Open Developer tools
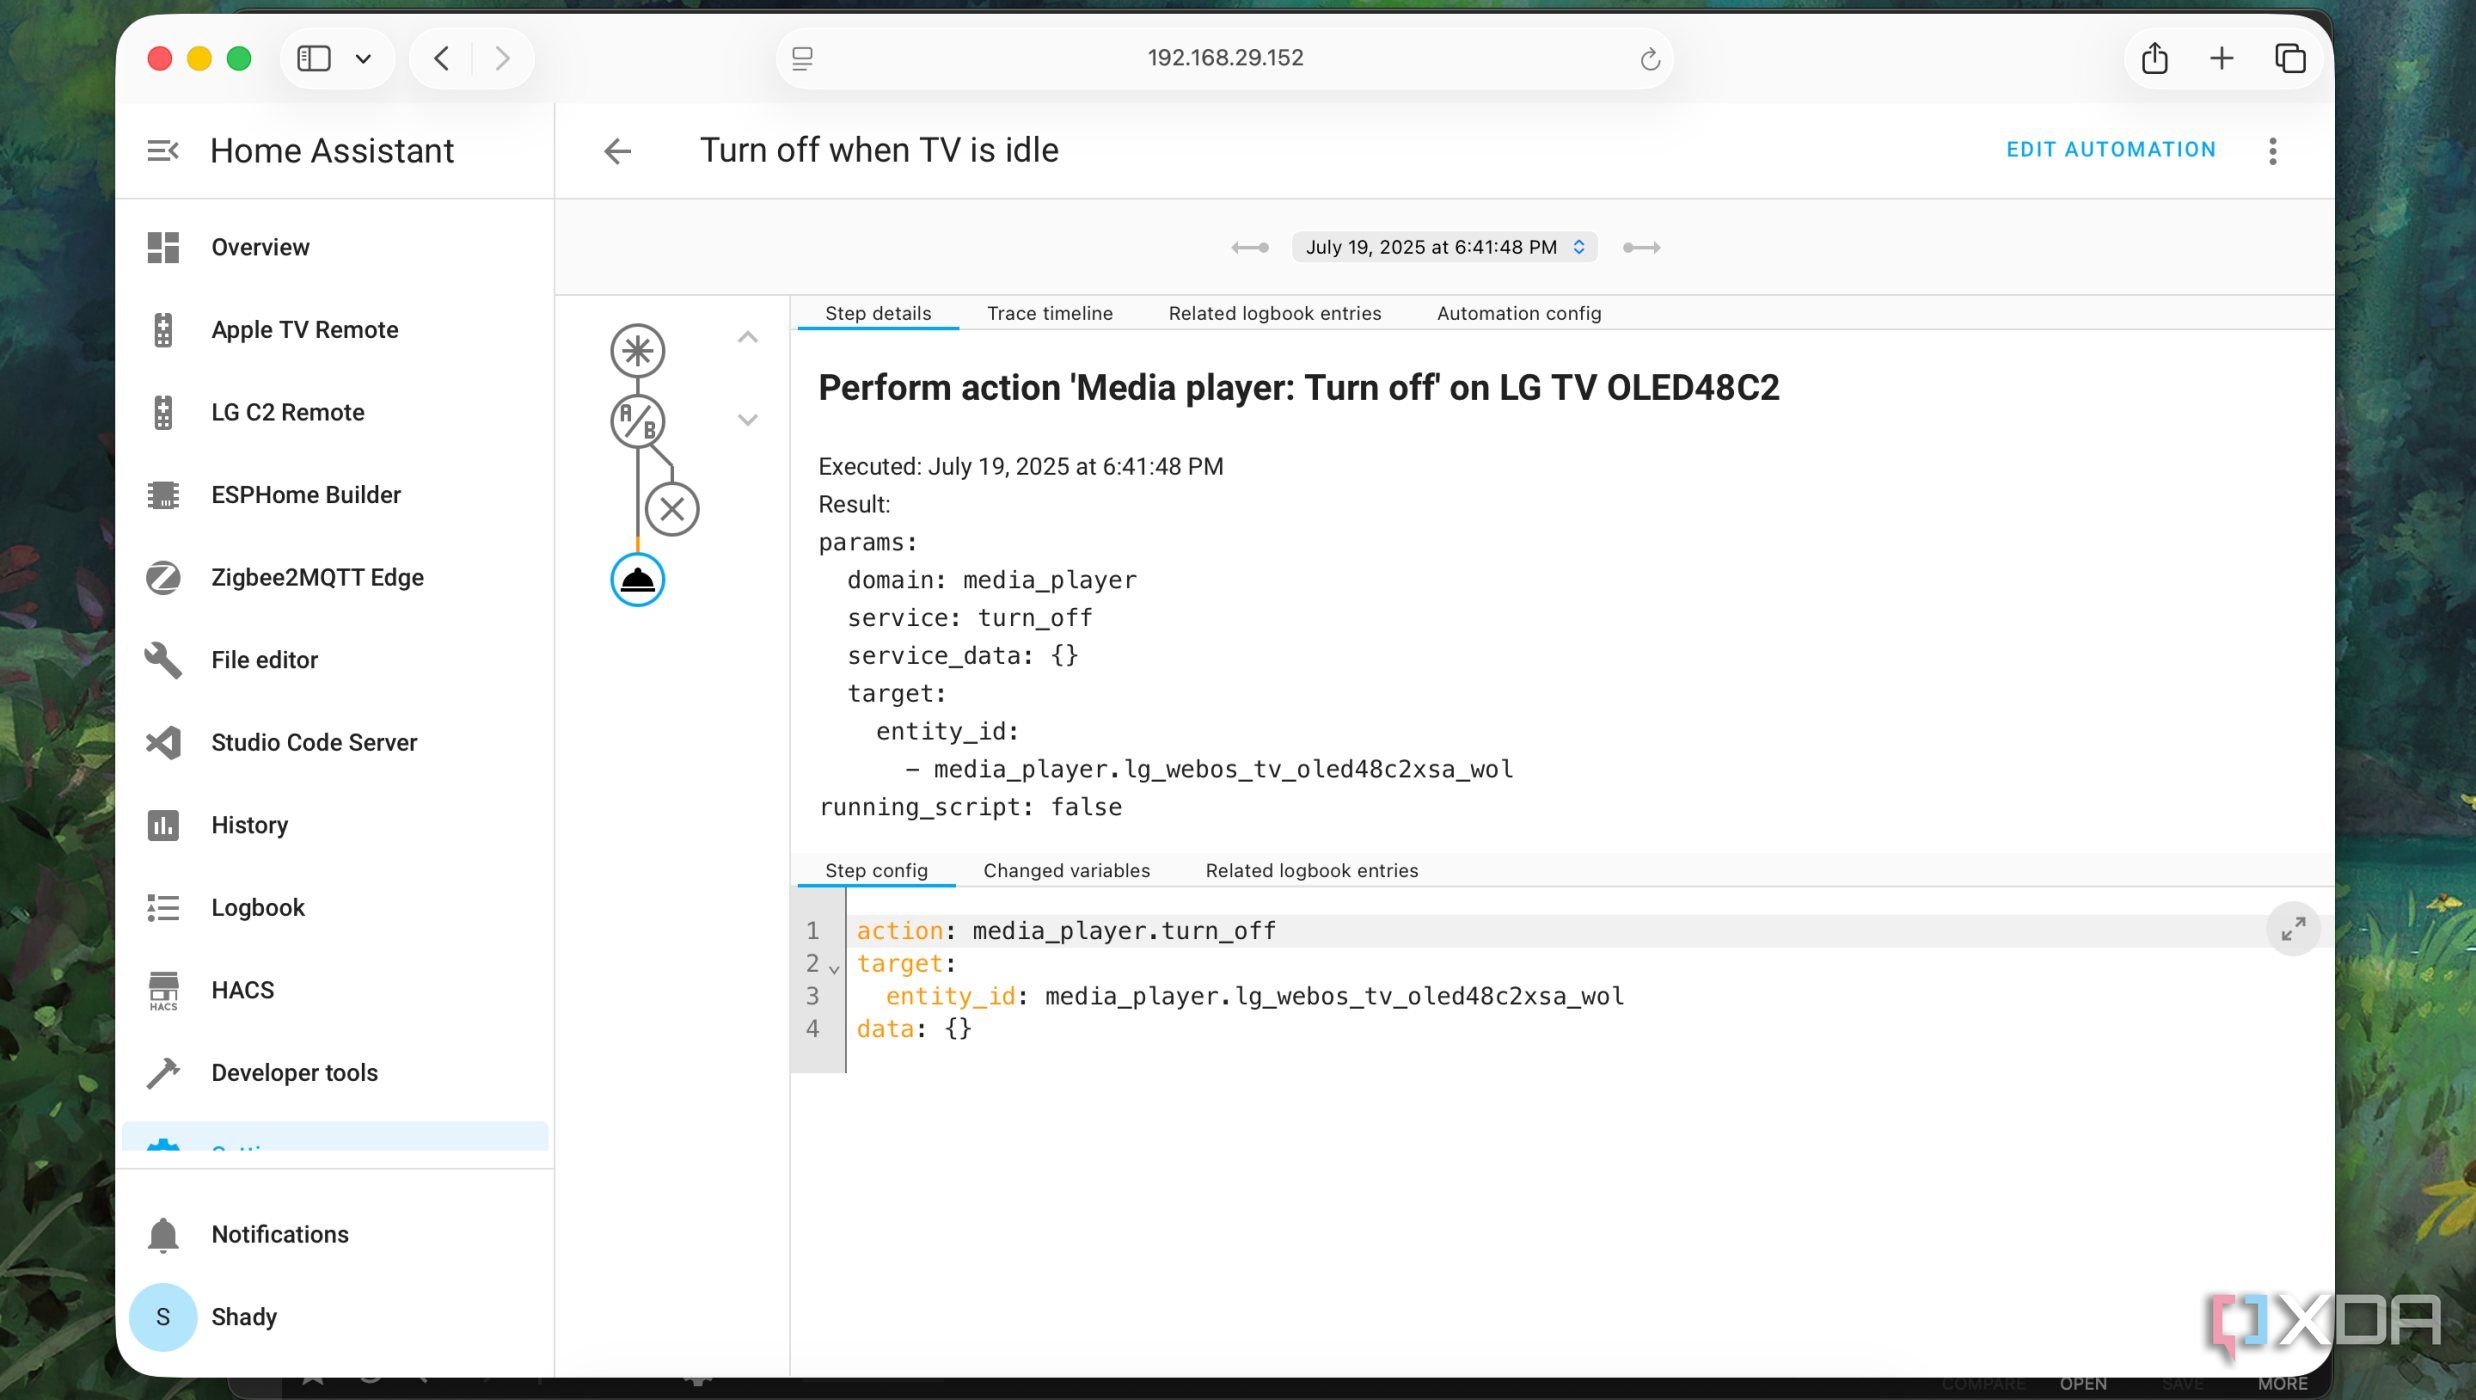 (335, 1072)
